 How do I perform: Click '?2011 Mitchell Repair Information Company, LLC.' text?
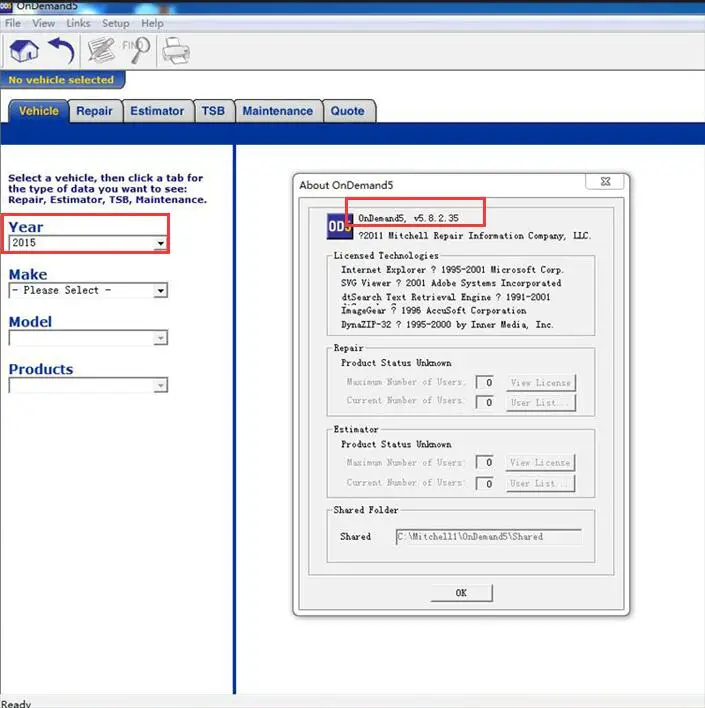[x=474, y=236]
